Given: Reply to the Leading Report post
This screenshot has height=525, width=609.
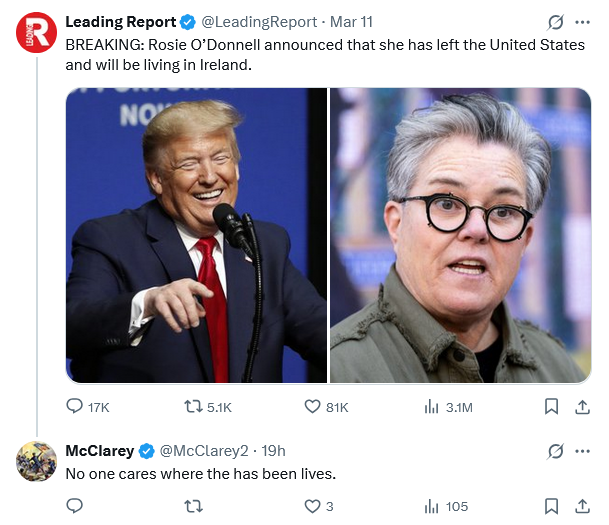Looking at the screenshot, I should (75, 407).
